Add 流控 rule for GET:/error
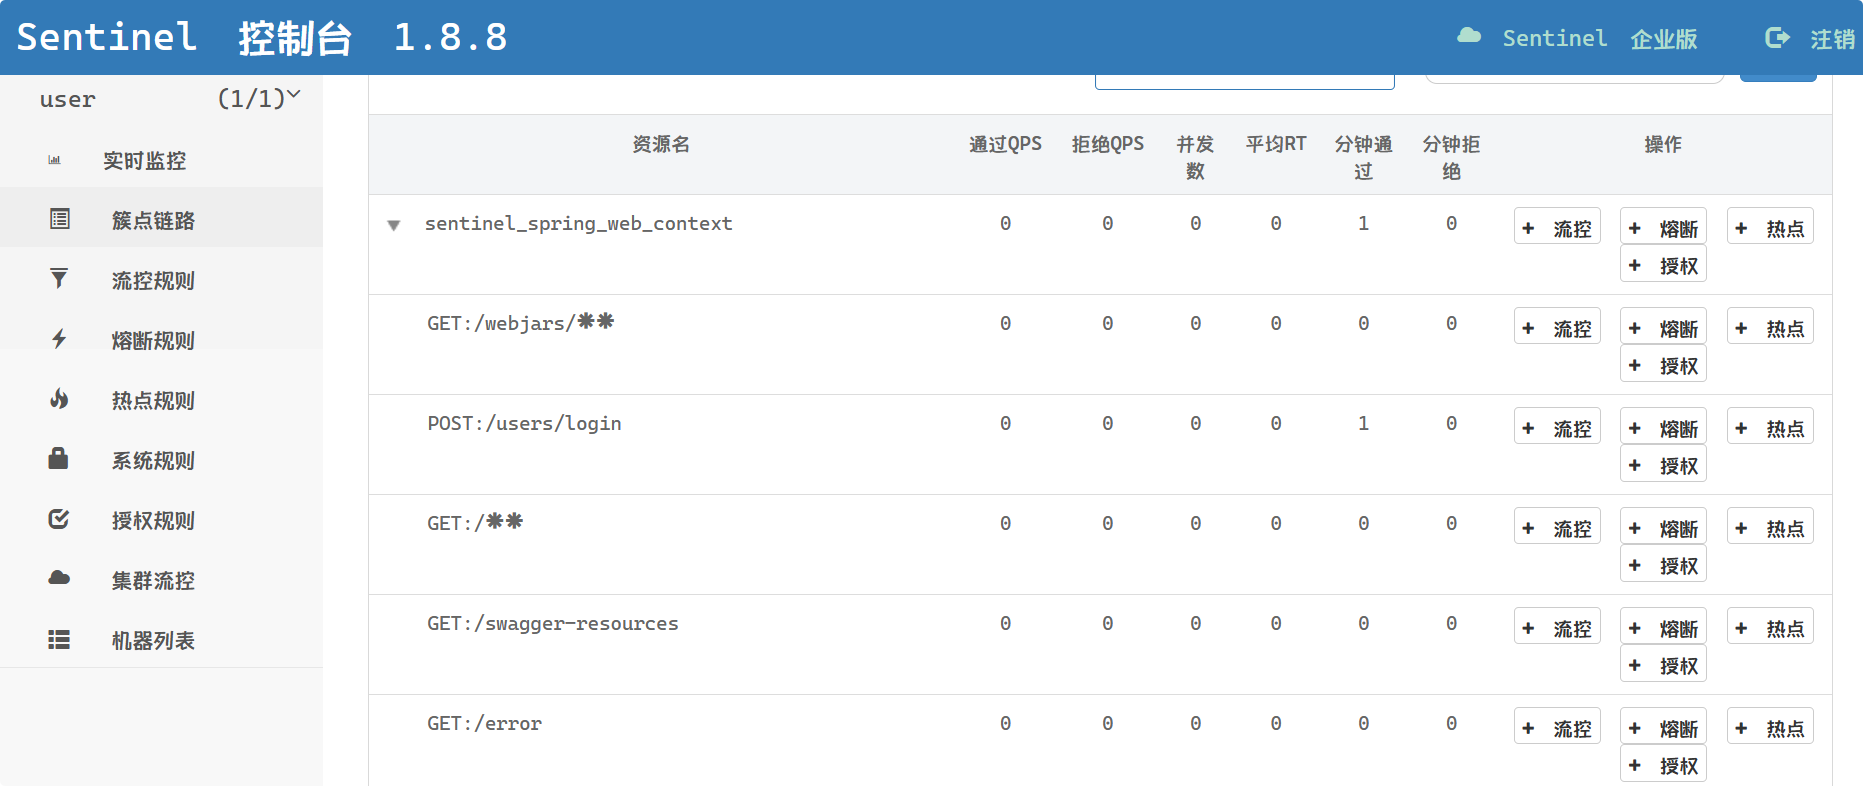The width and height of the screenshot is (1863, 786). (x=1557, y=727)
